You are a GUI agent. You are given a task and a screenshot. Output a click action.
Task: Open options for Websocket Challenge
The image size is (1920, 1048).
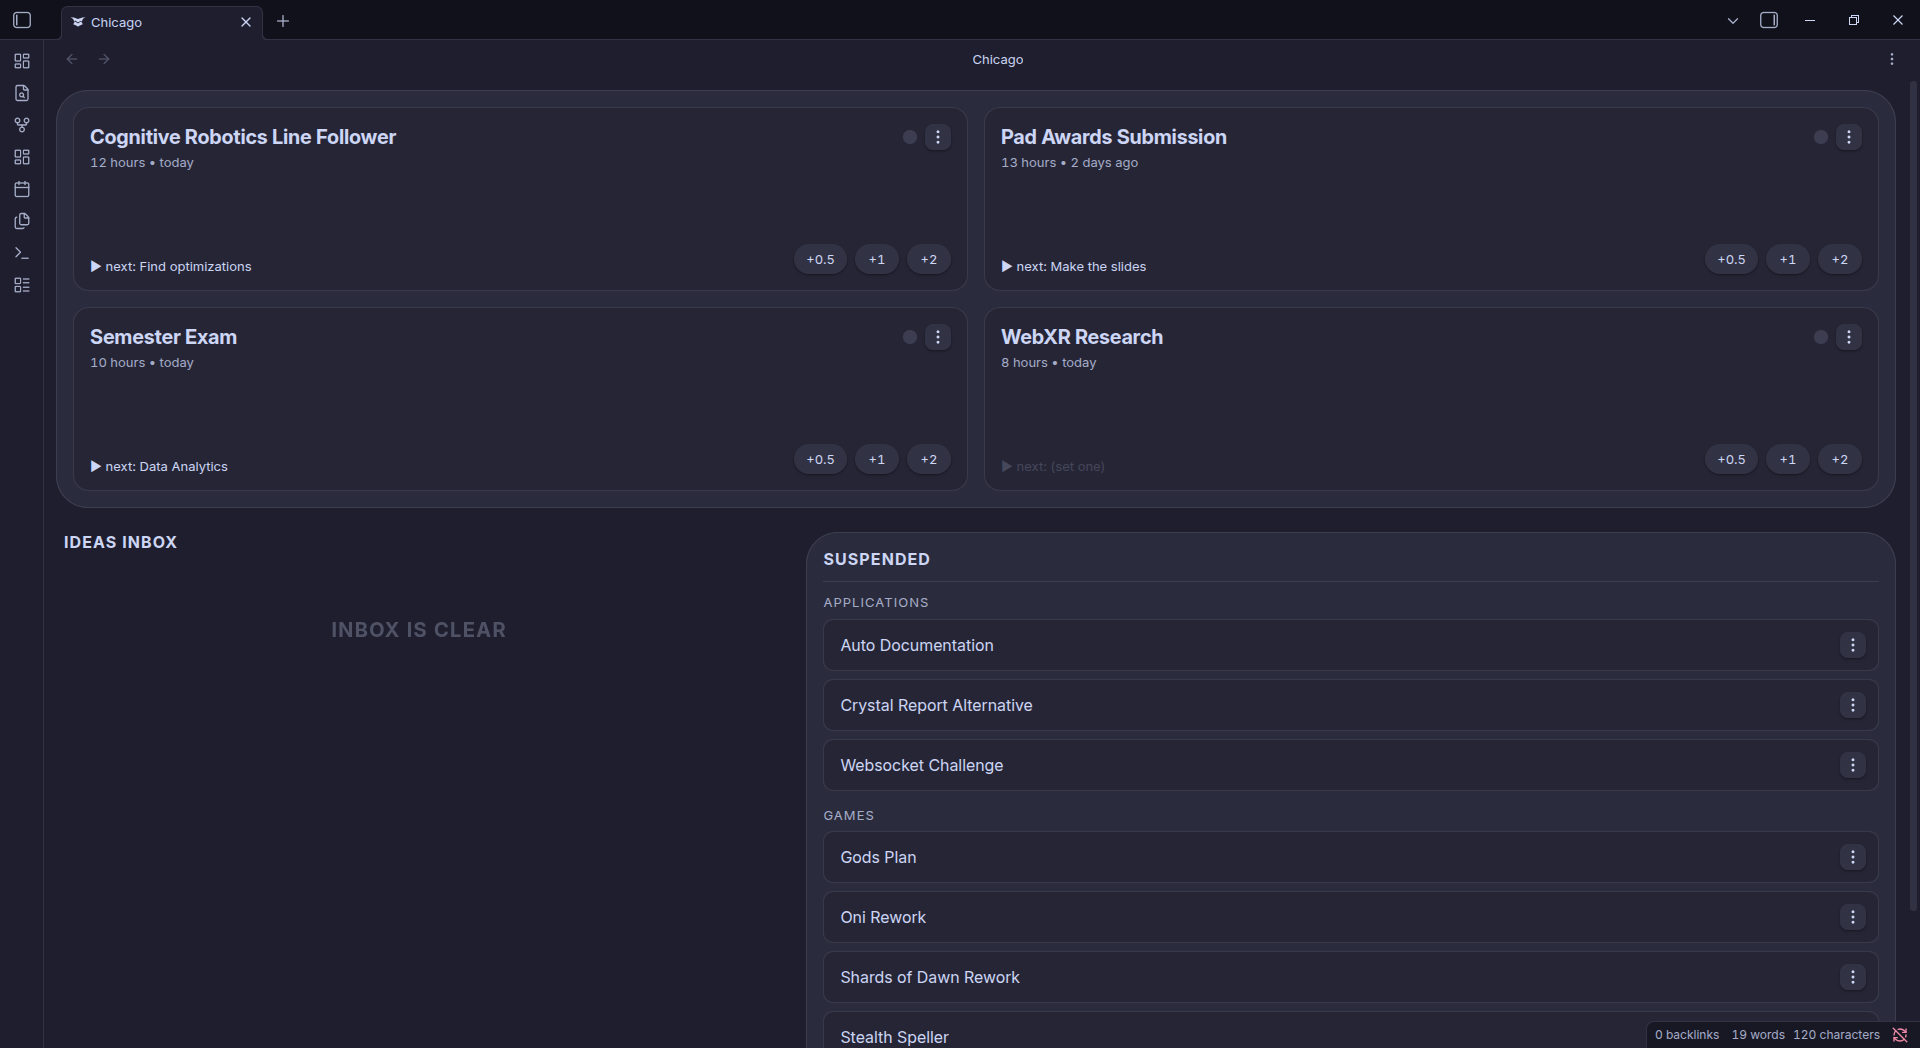(x=1853, y=765)
